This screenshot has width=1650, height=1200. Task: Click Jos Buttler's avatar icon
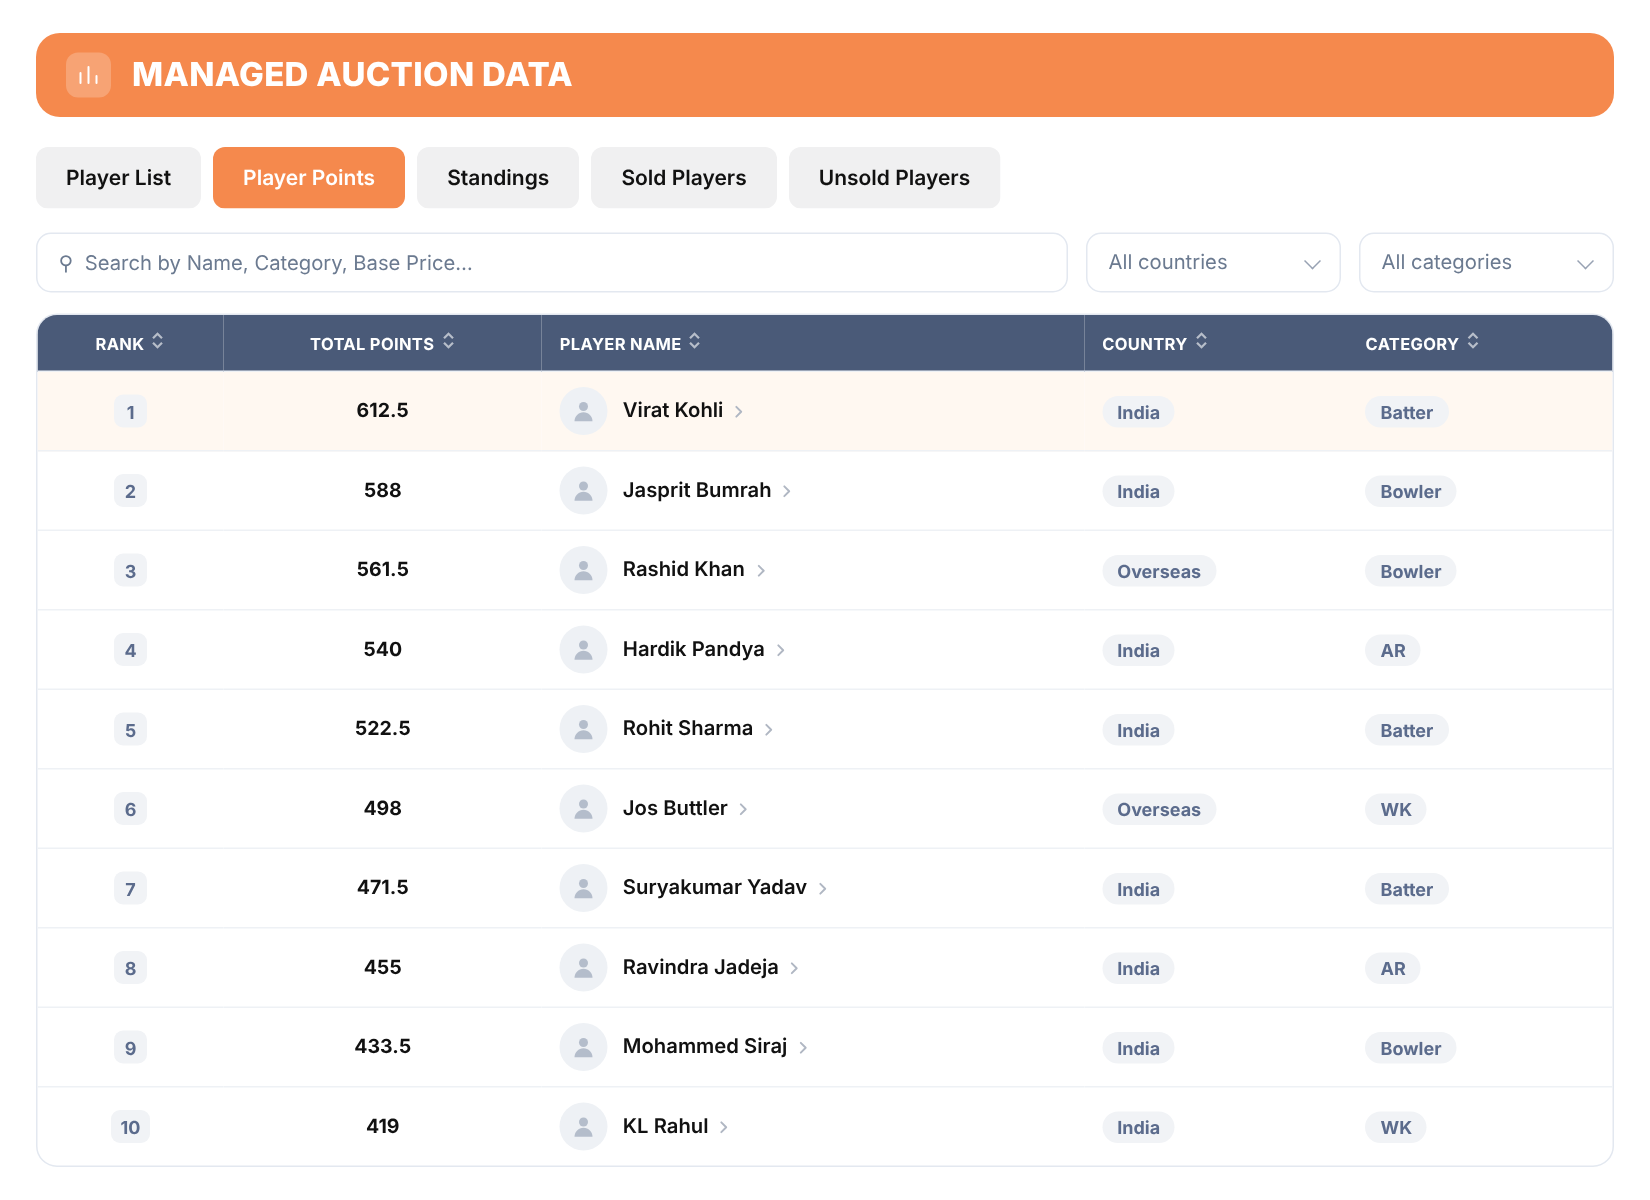584,809
